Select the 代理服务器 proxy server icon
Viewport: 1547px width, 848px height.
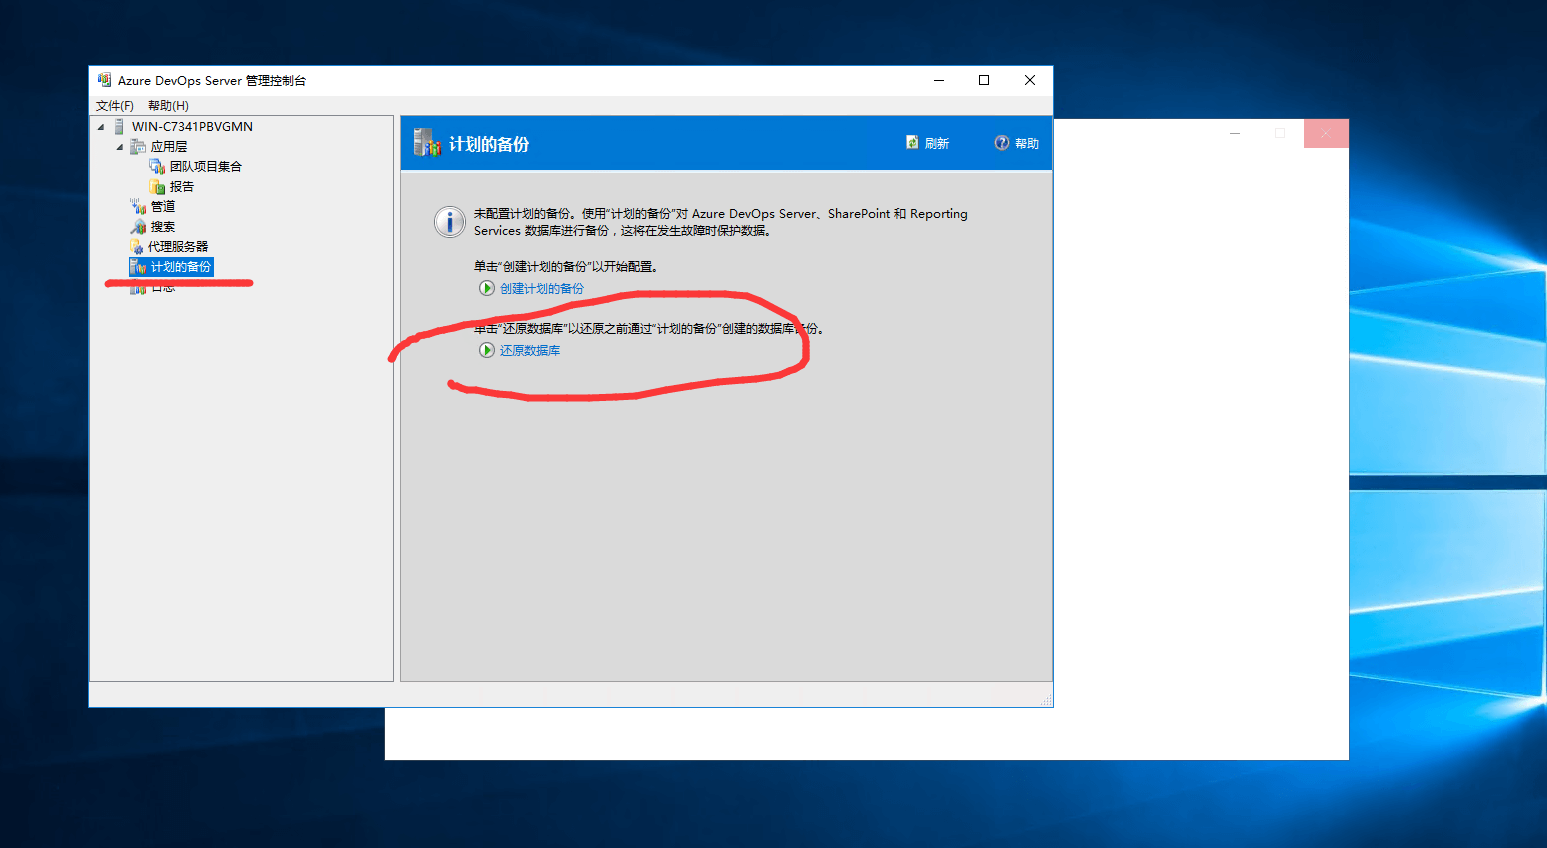tap(137, 247)
